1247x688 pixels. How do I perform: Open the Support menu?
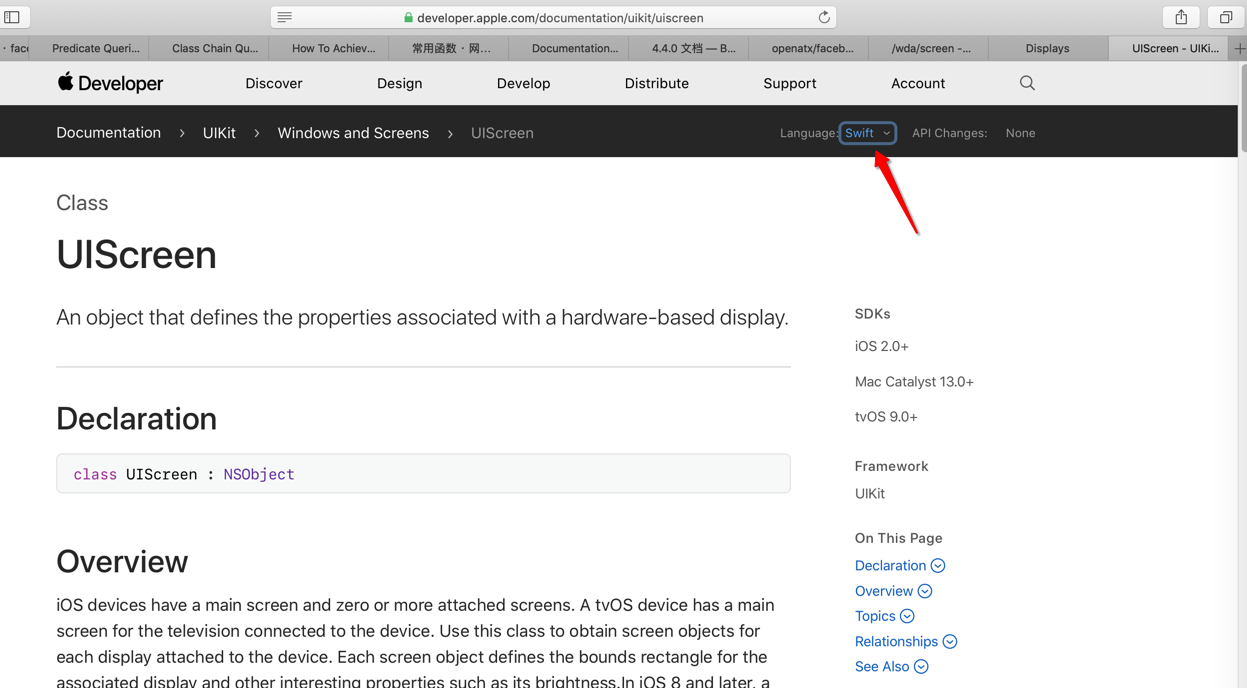(x=789, y=83)
